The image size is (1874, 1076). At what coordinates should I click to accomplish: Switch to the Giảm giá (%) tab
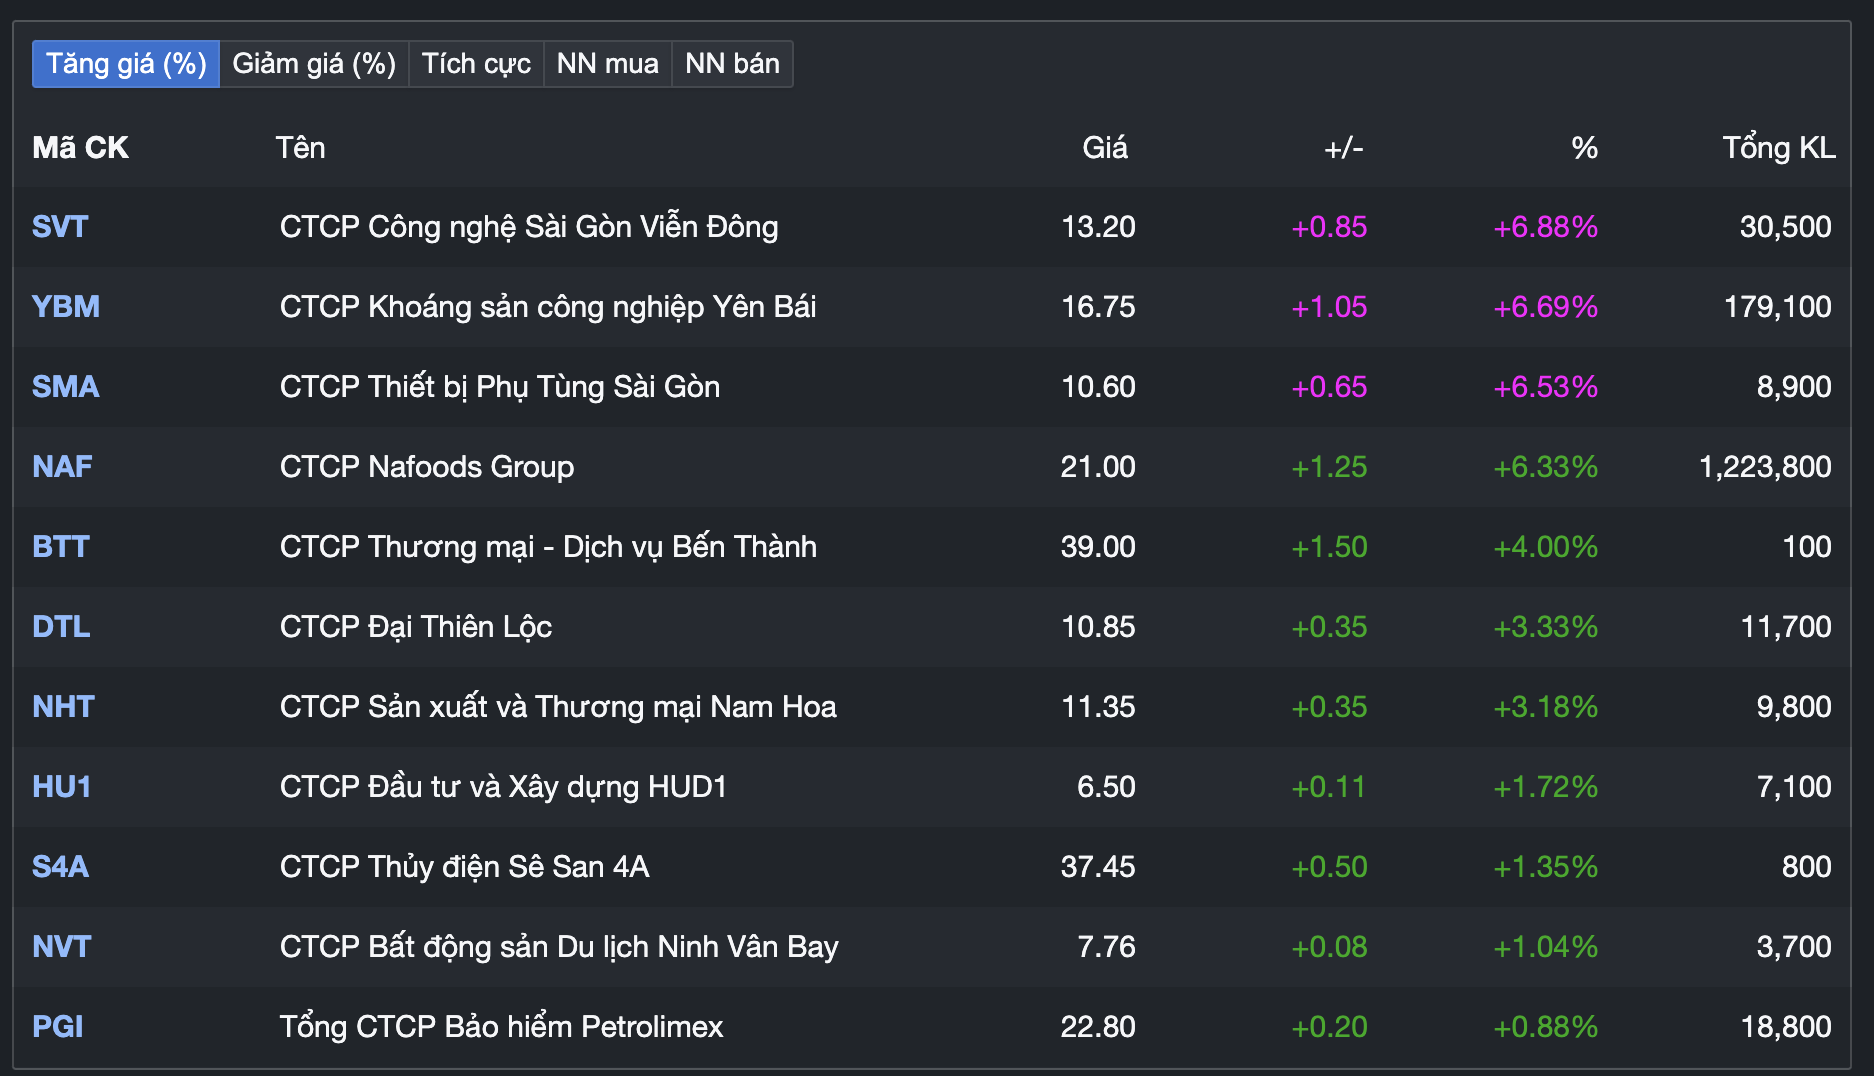(313, 63)
